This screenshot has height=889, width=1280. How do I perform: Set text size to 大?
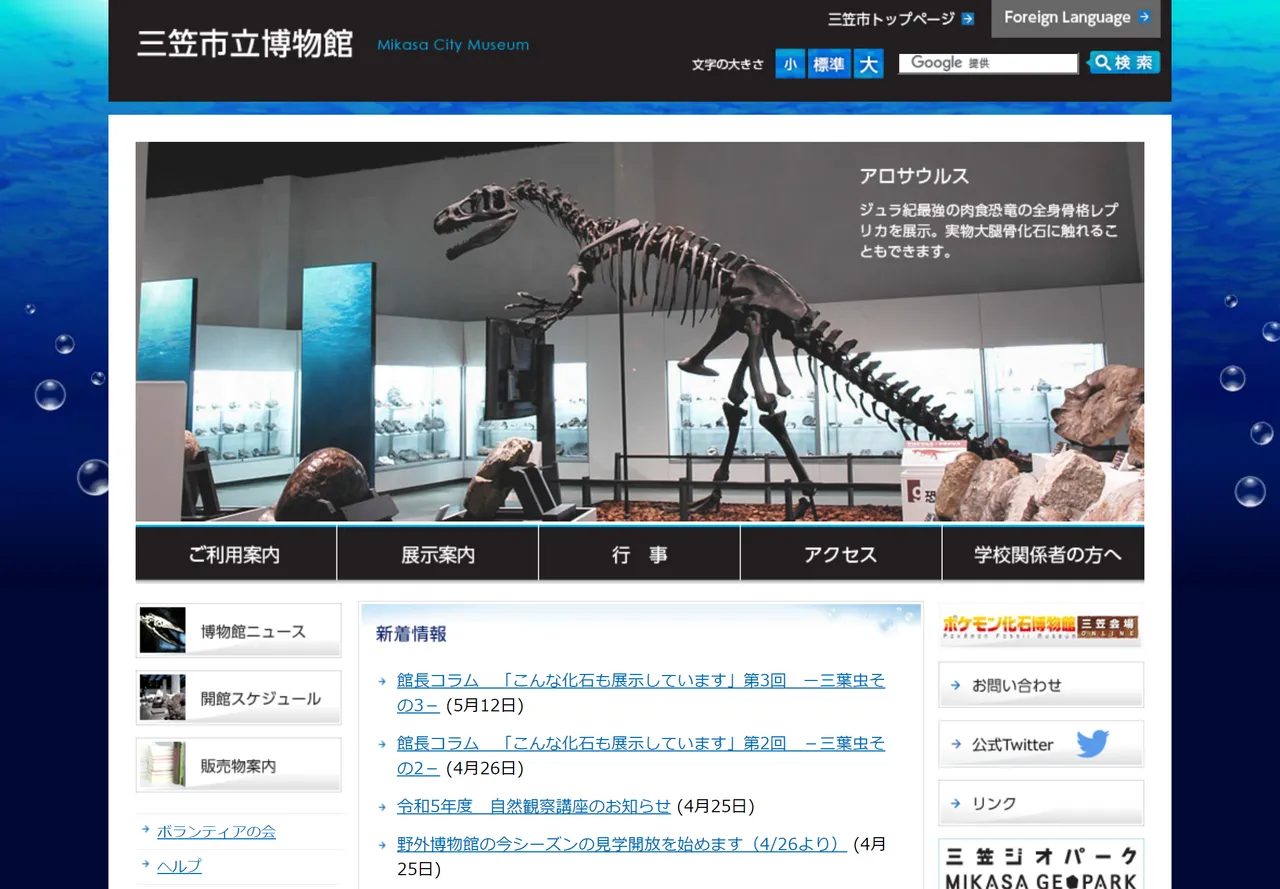(x=868, y=64)
